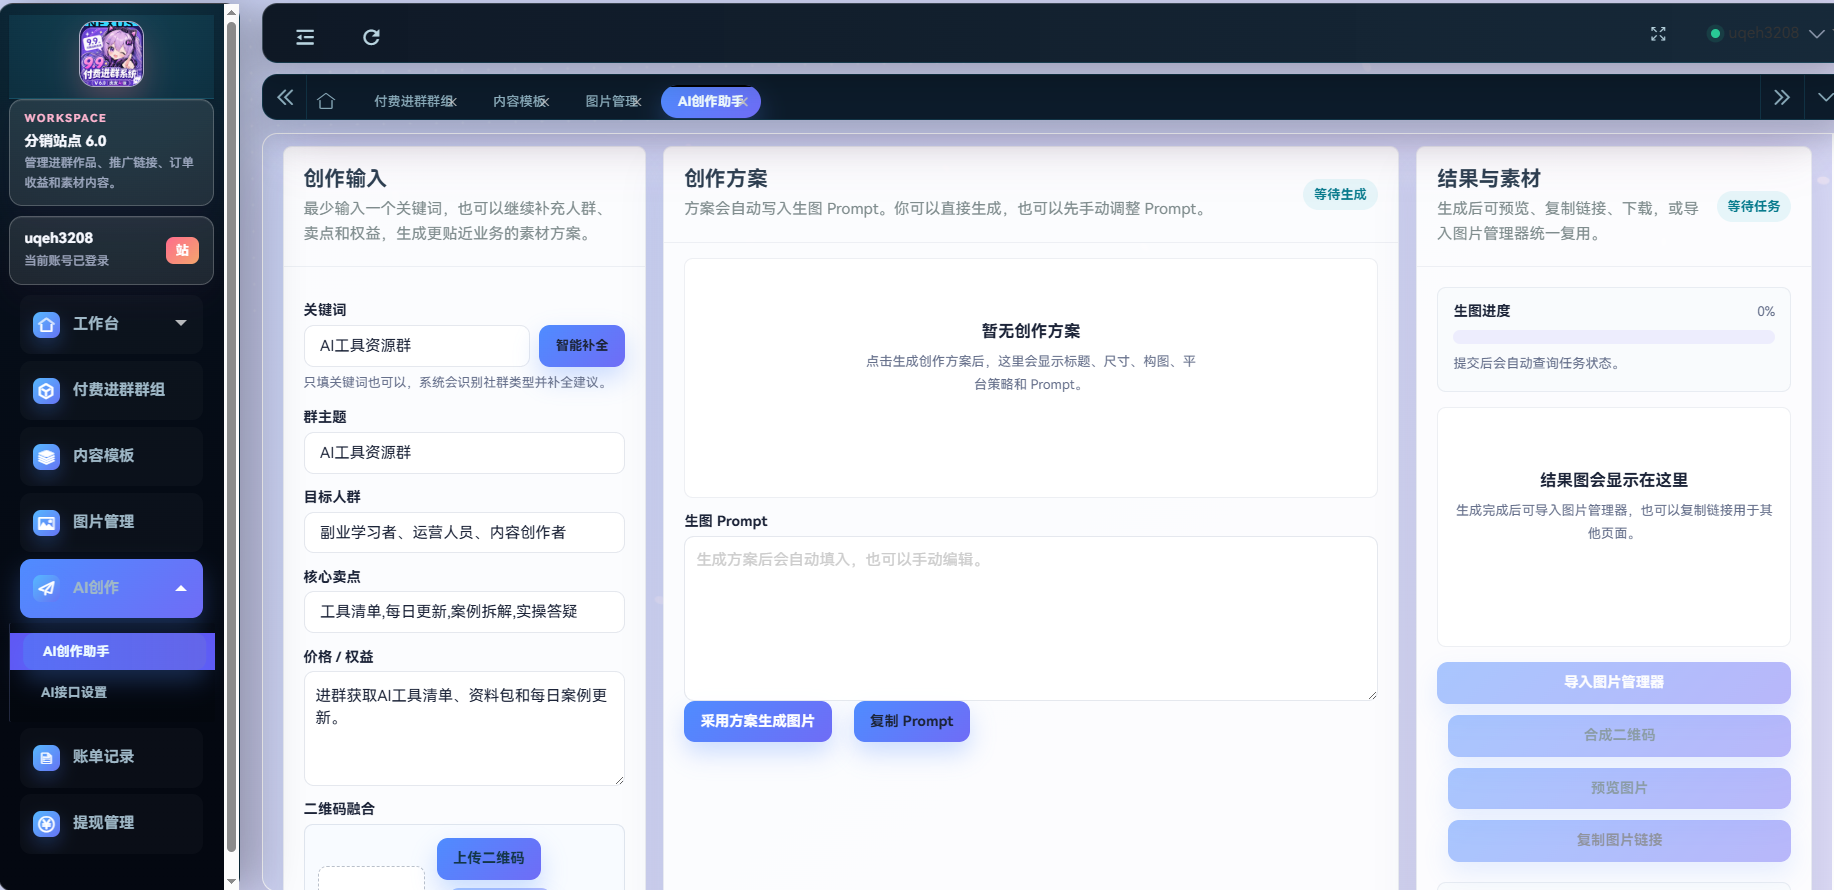Screen dimensions: 1834x890
Task: Click 导入图片管理器 button
Action: (x=1613, y=682)
